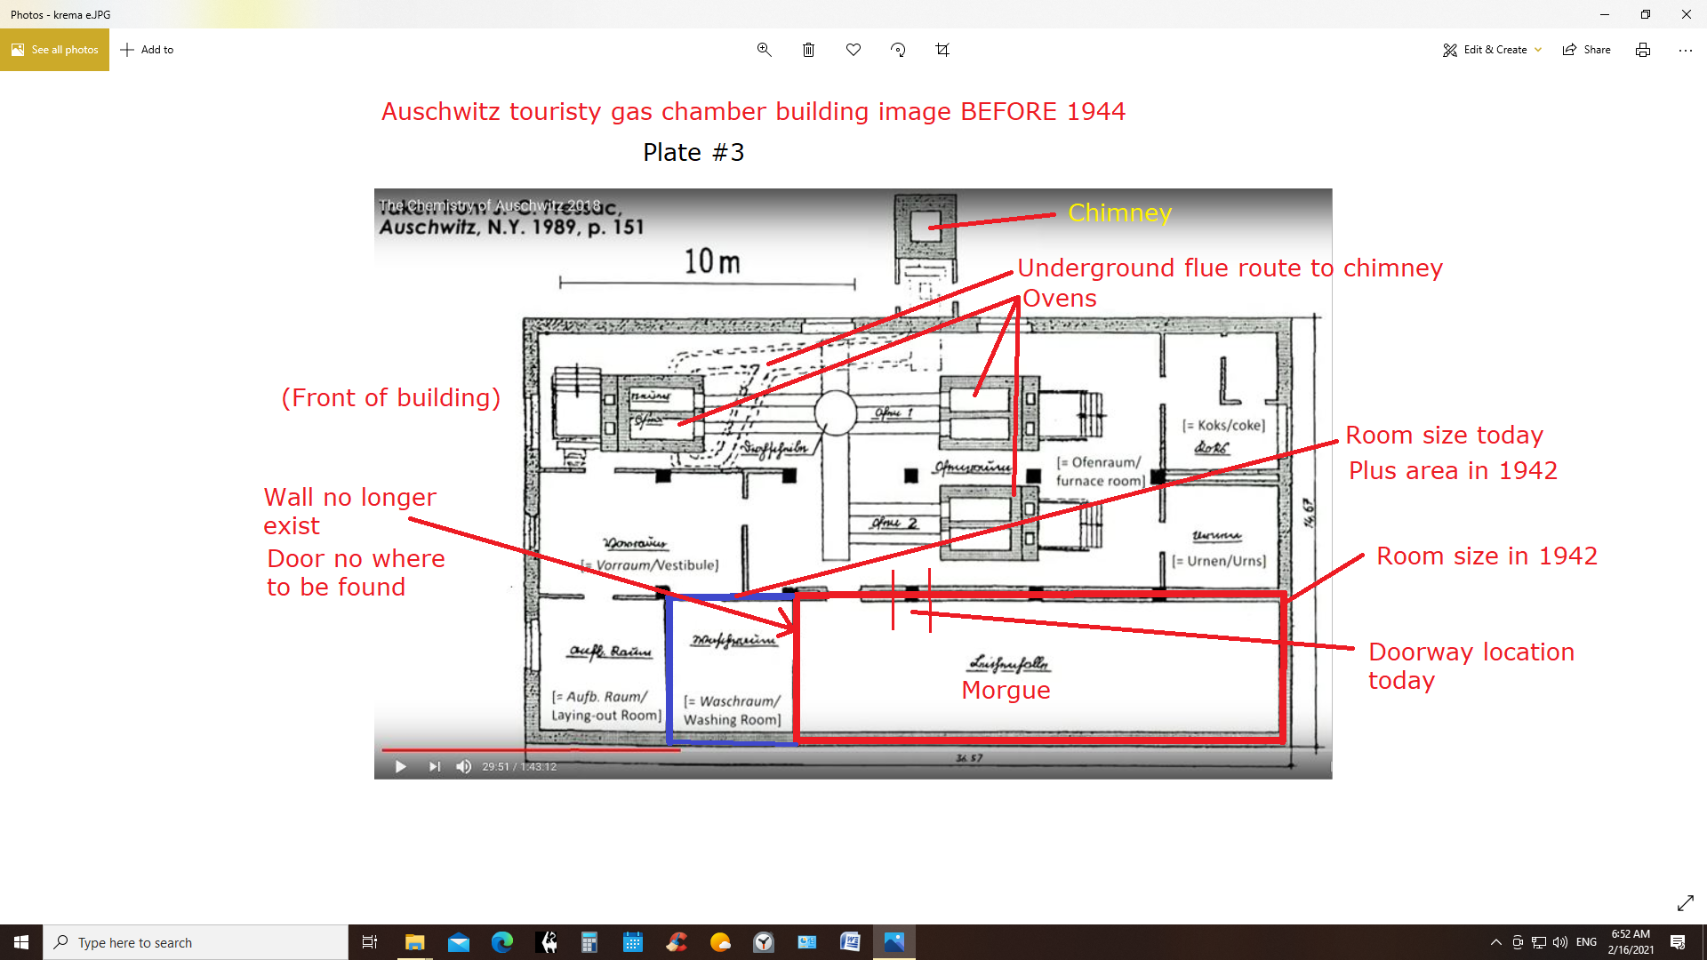Click the See all photos button
1707x960 pixels.
point(55,50)
